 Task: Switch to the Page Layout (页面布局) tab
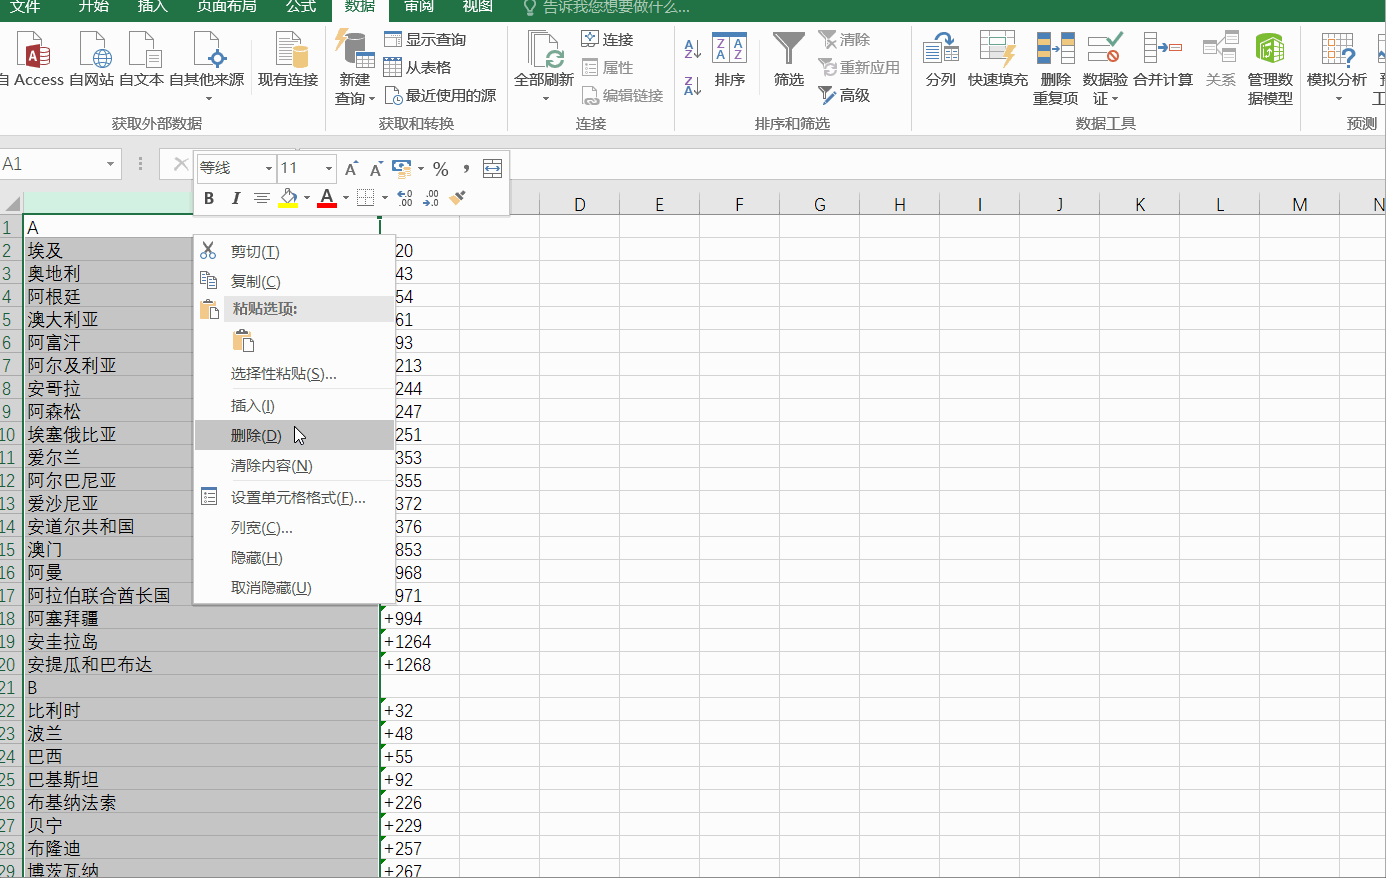point(226,6)
